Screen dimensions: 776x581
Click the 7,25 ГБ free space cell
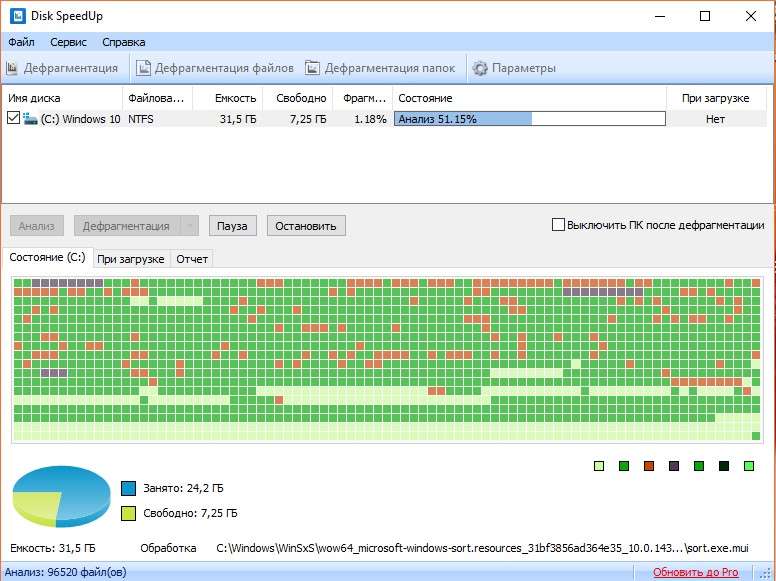pyautogui.click(x=308, y=119)
